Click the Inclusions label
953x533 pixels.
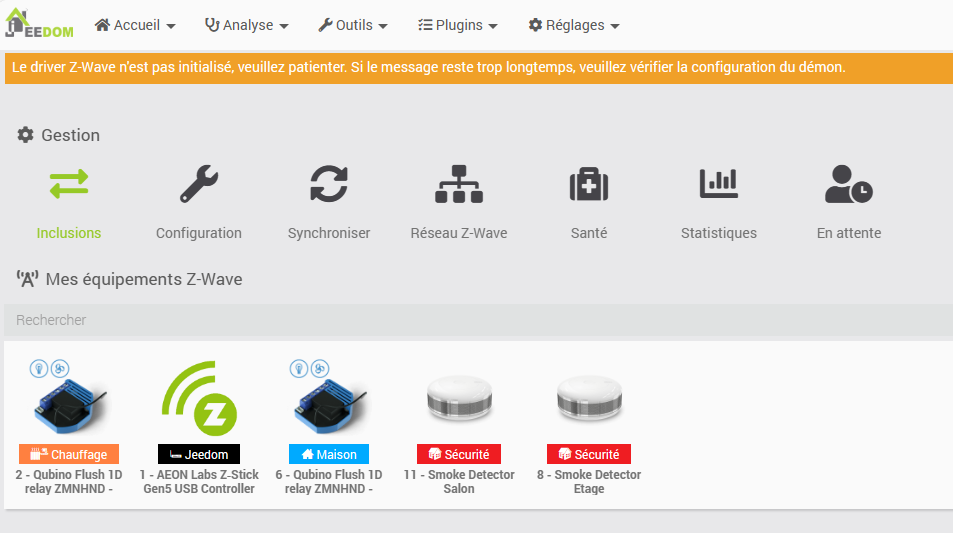point(69,233)
